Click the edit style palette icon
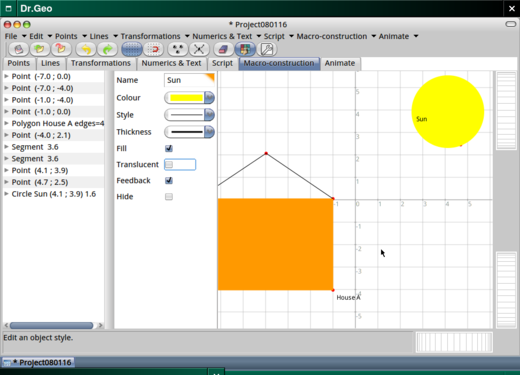The height and width of the screenshot is (375, 520). (x=245, y=49)
